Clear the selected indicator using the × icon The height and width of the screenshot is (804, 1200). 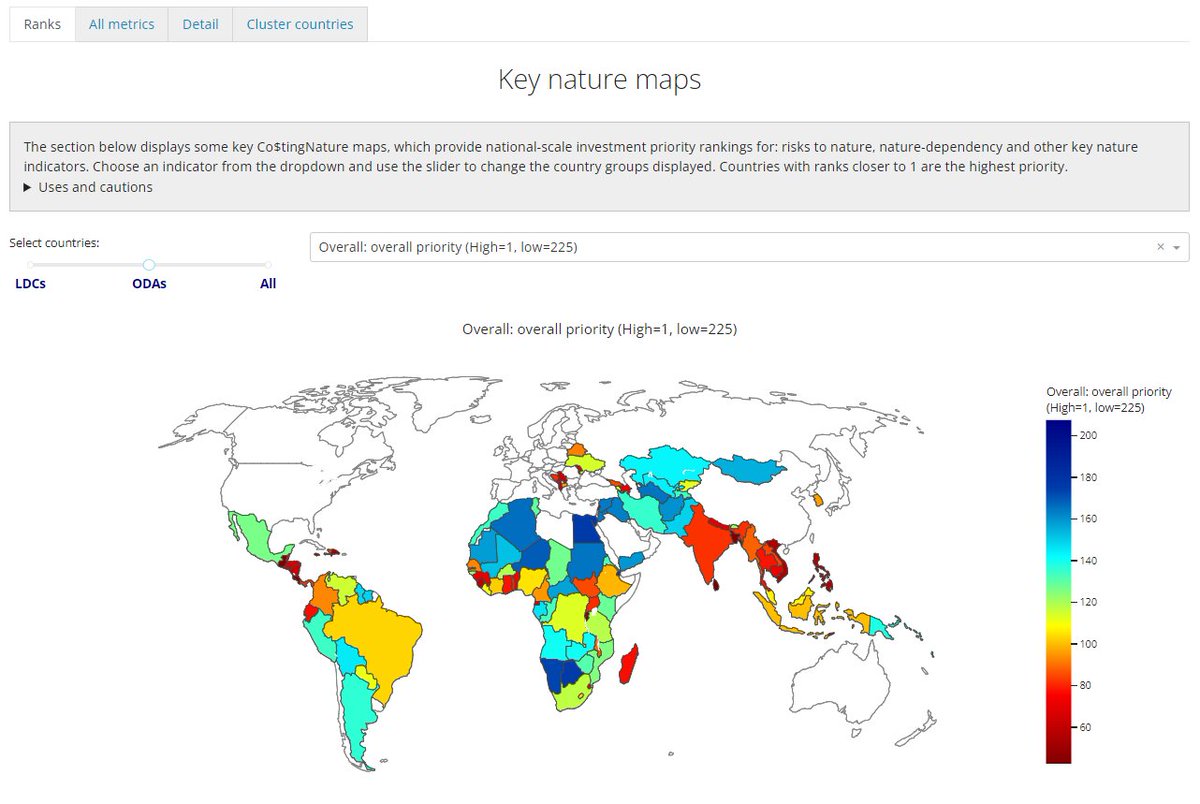click(x=1160, y=246)
